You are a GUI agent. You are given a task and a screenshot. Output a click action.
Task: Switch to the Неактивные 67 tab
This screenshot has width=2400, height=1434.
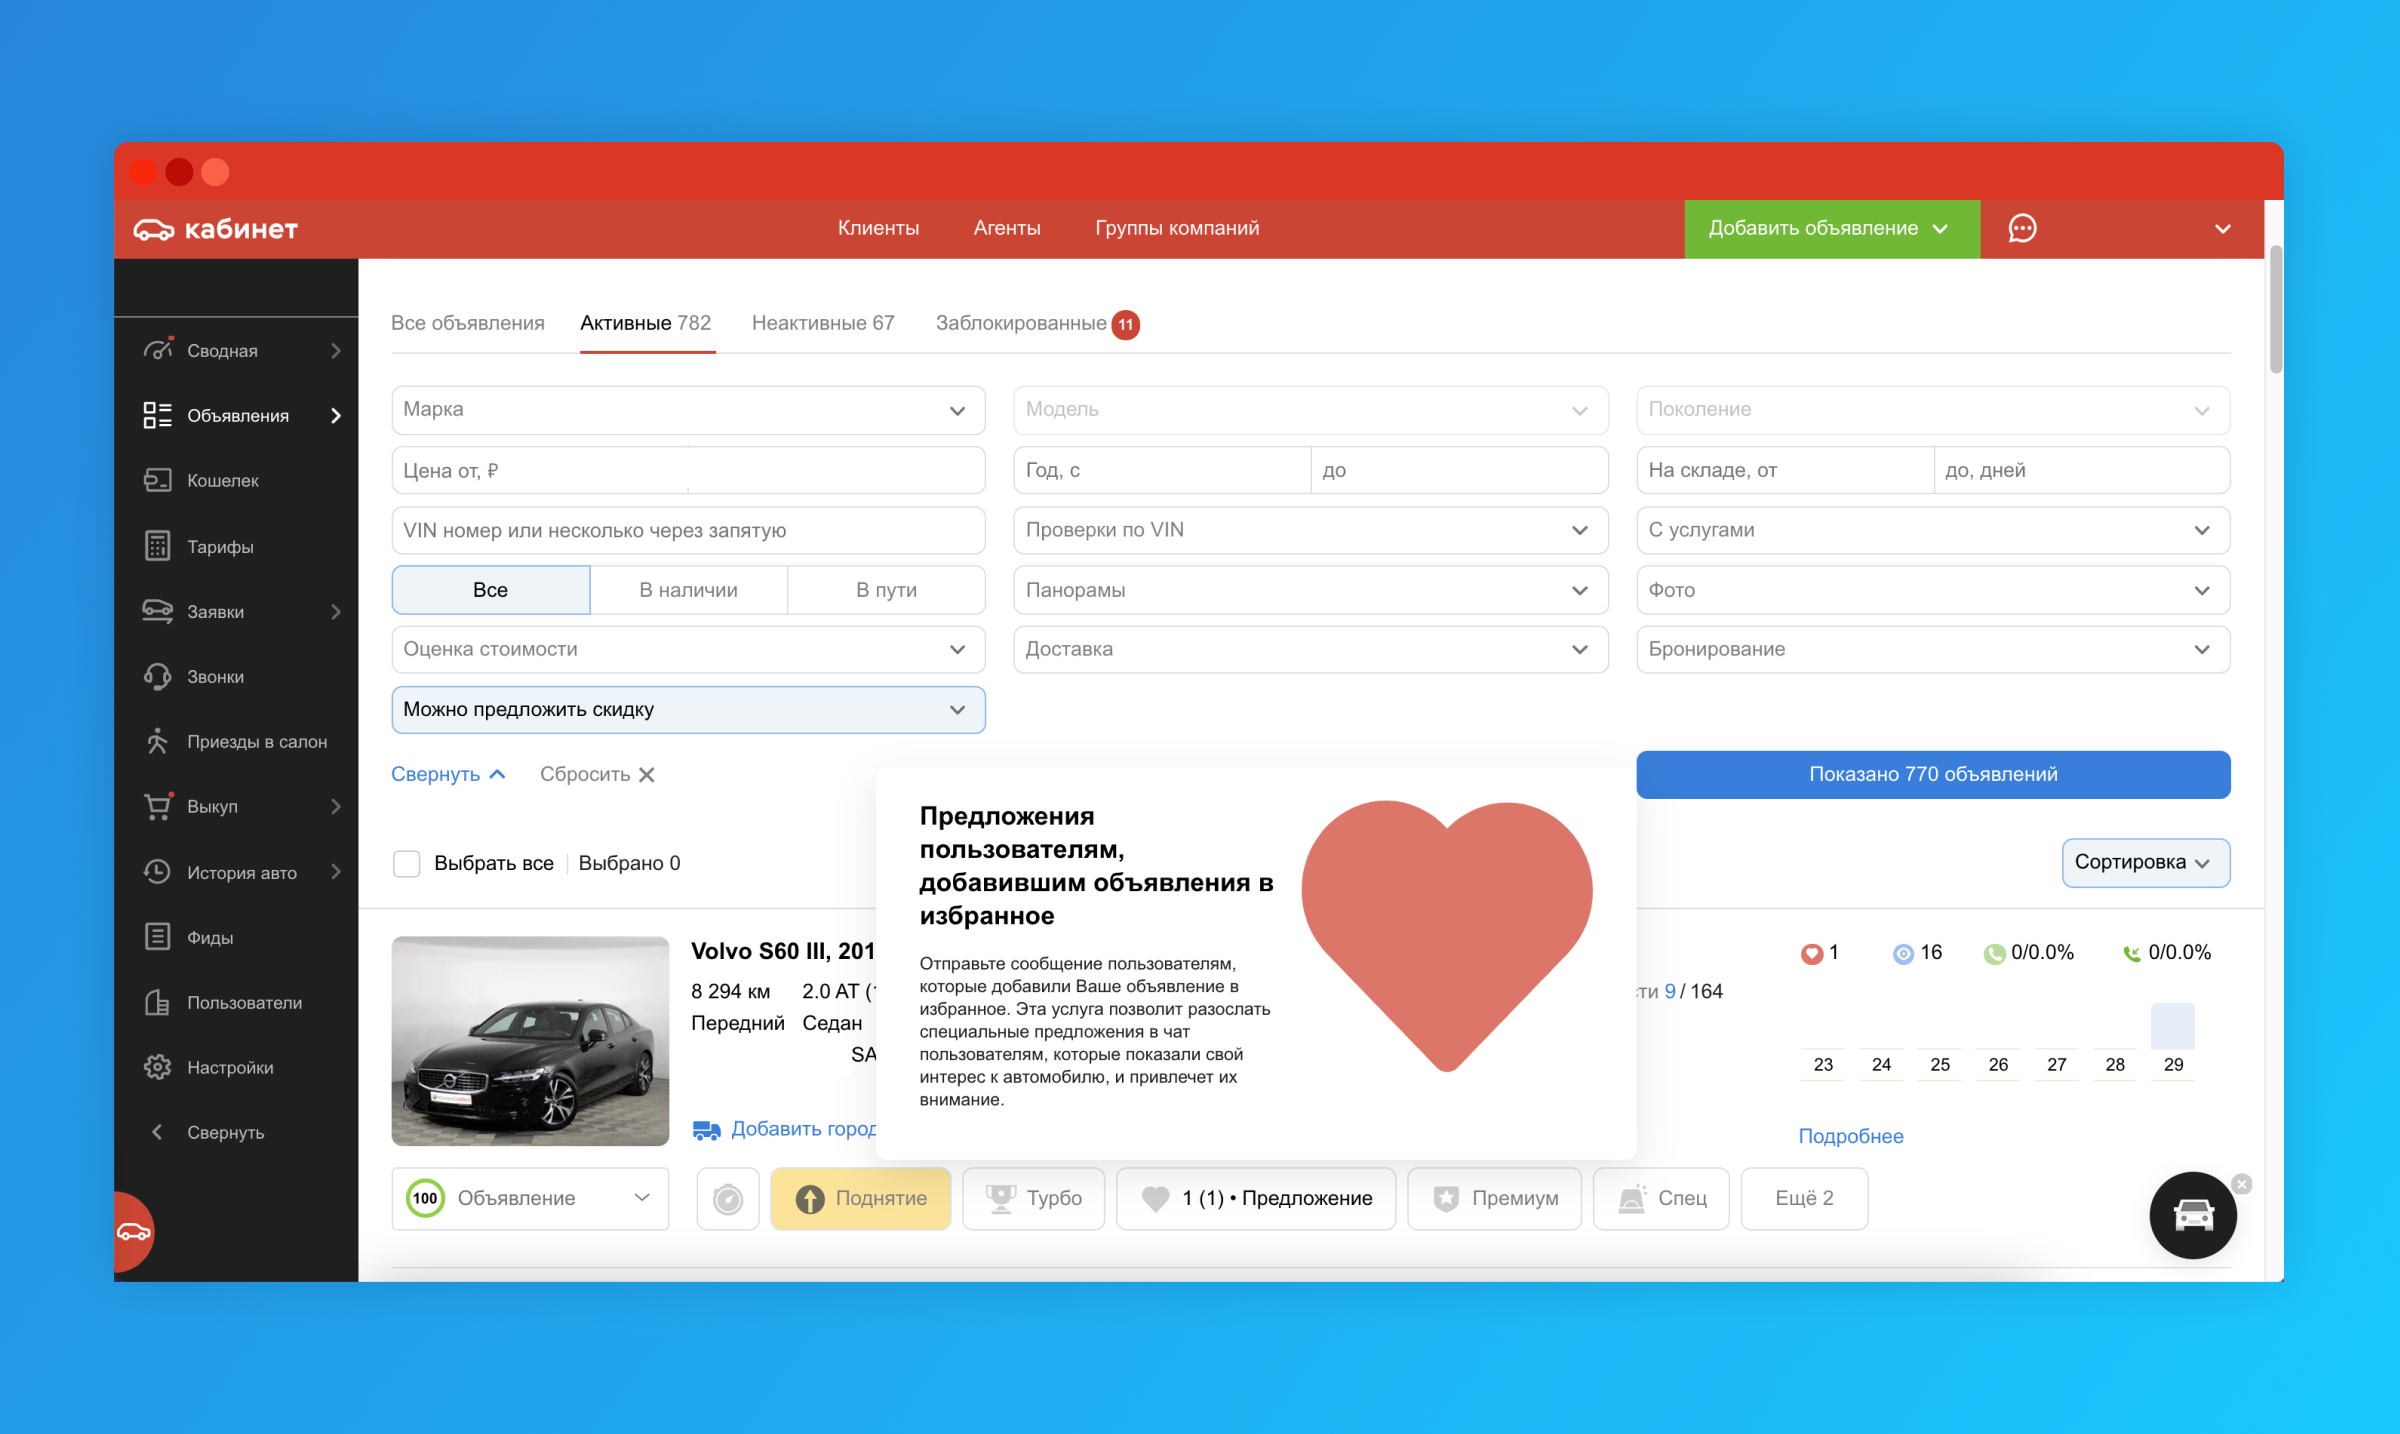(823, 323)
